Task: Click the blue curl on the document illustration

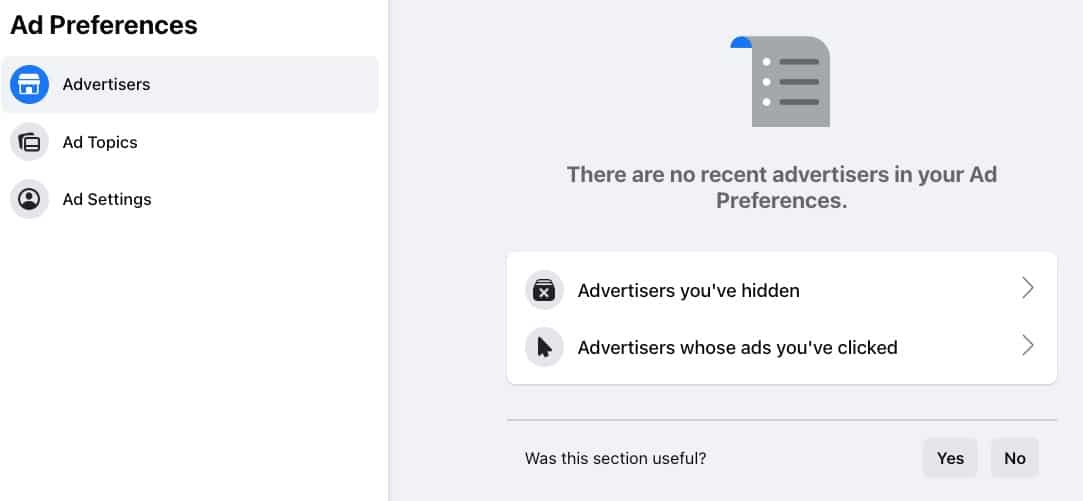Action: (x=741, y=42)
